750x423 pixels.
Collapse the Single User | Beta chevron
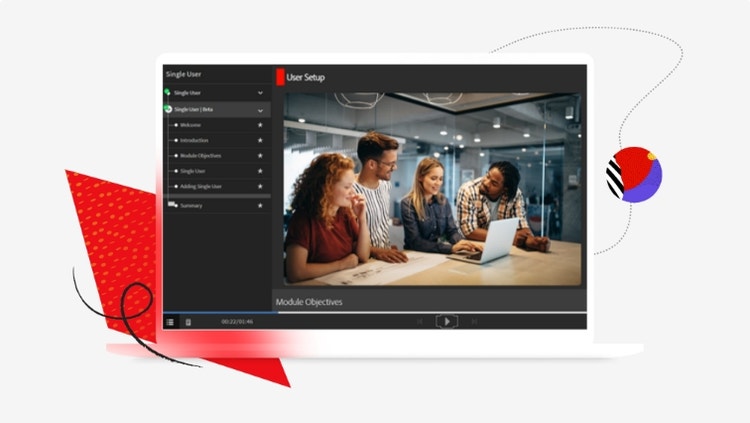click(260, 109)
